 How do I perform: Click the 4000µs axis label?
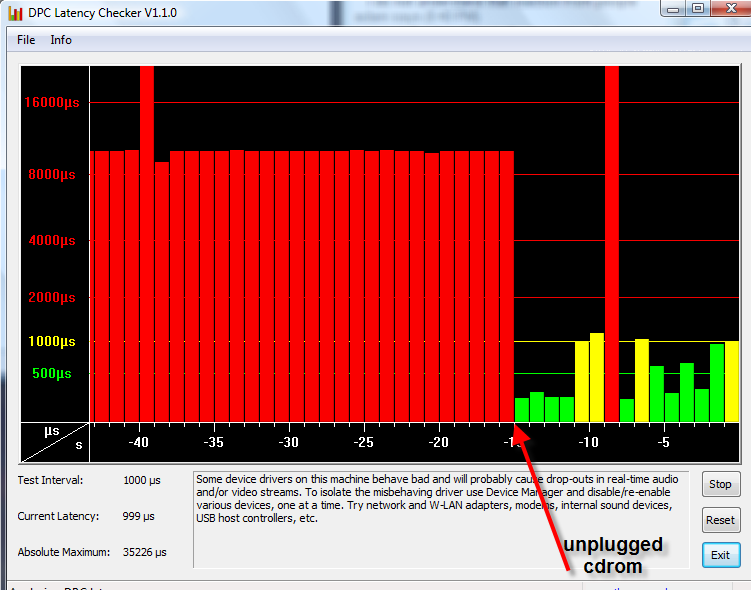pos(52,240)
